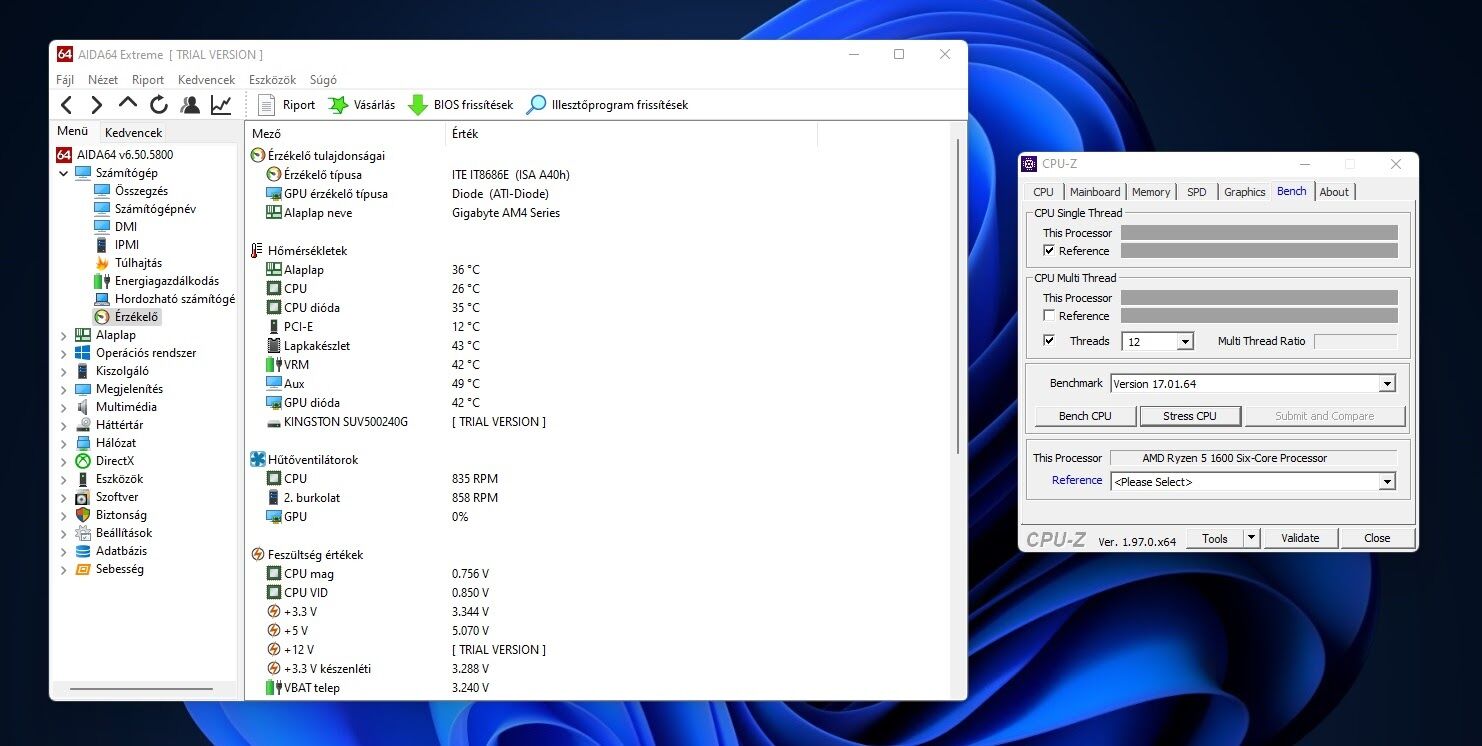Toggle Single Thread Reference checkbox in CPU-Z
Viewport: 1482px width, 746px height.
pos(1049,251)
